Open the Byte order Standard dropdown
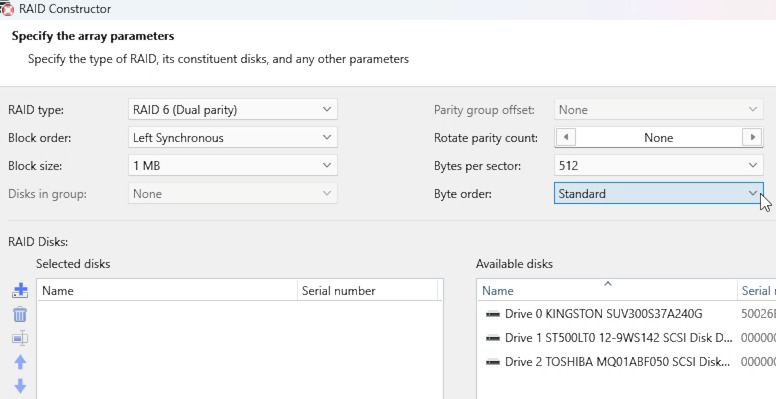The width and height of the screenshot is (776, 399). coord(659,194)
